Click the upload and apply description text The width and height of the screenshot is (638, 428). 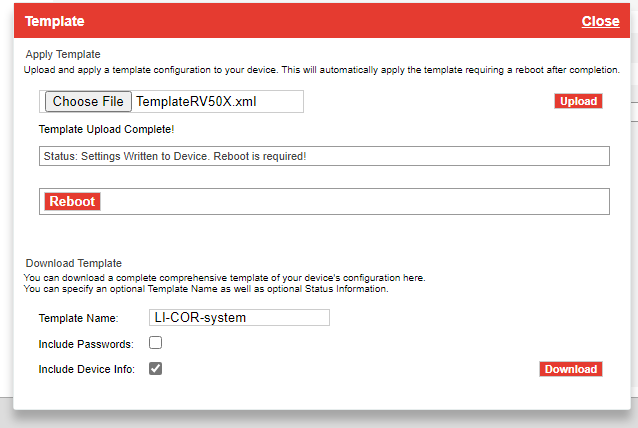tap(320, 69)
